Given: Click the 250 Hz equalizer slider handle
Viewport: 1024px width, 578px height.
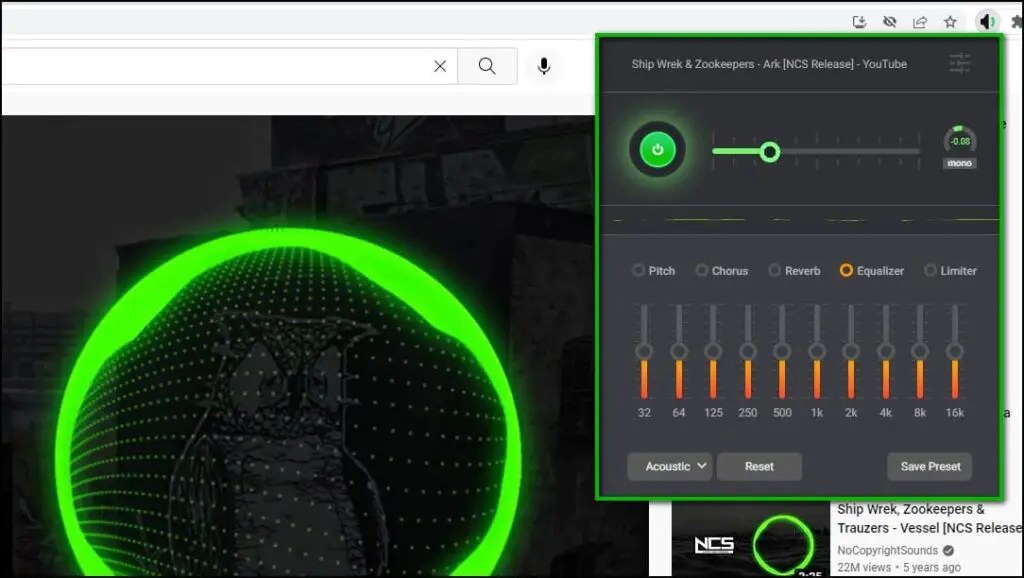Looking at the screenshot, I should pyautogui.click(x=748, y=351).
